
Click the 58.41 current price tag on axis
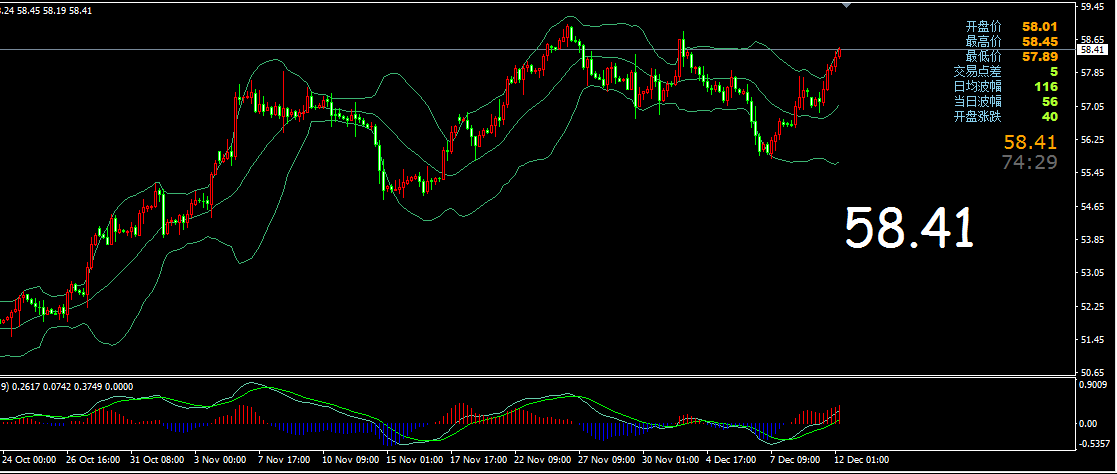pyautogui.click(x=1091, y=49)
